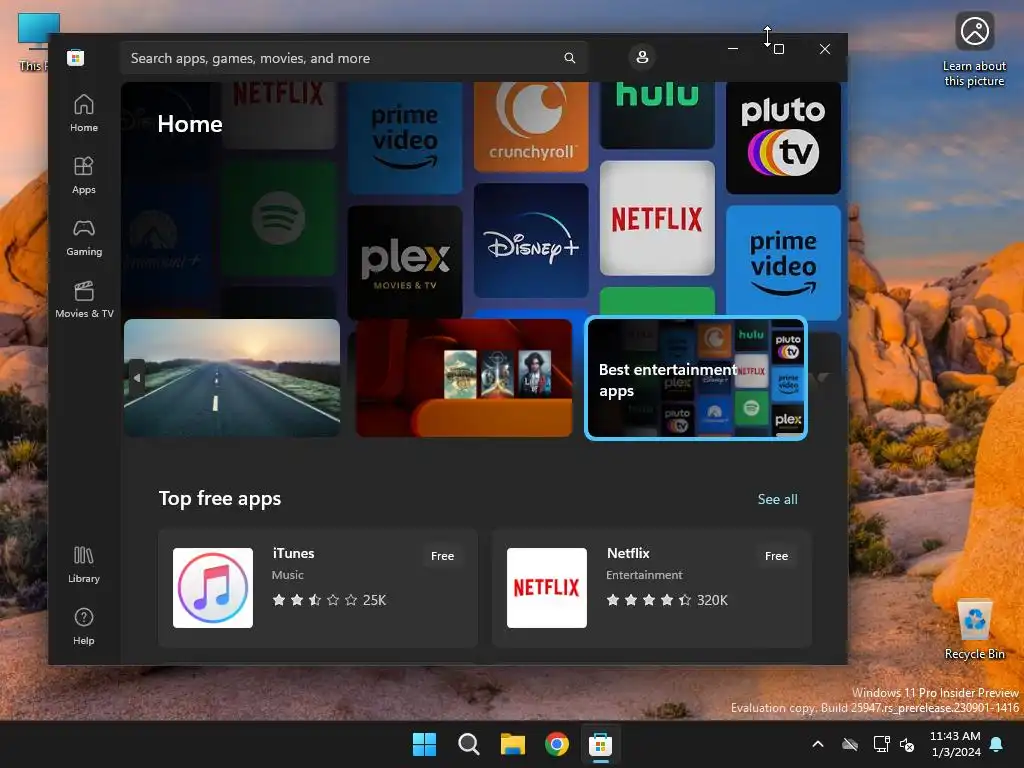This screenshot has height=768, width=1024.
Task: Minimize the Microsoft Store window
Action: click(x=733, y=49)
